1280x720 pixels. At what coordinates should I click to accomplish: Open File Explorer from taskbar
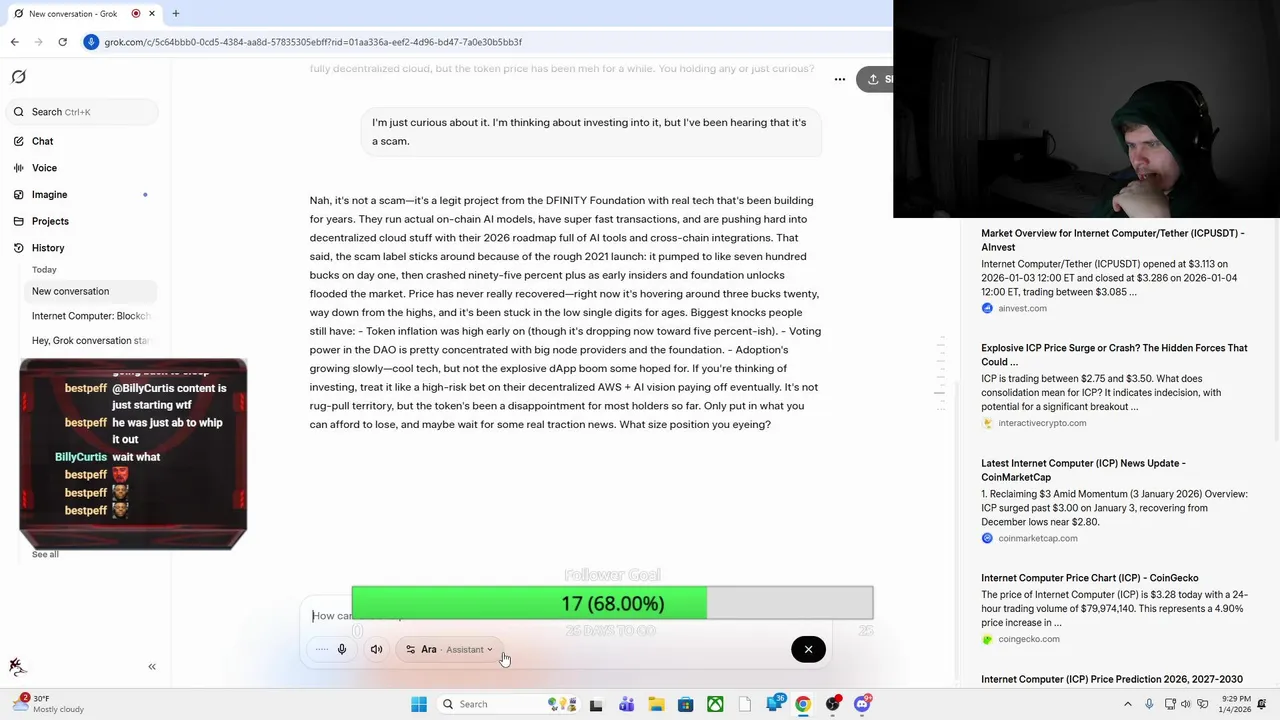pyautogui.click(x=656, y=704)
